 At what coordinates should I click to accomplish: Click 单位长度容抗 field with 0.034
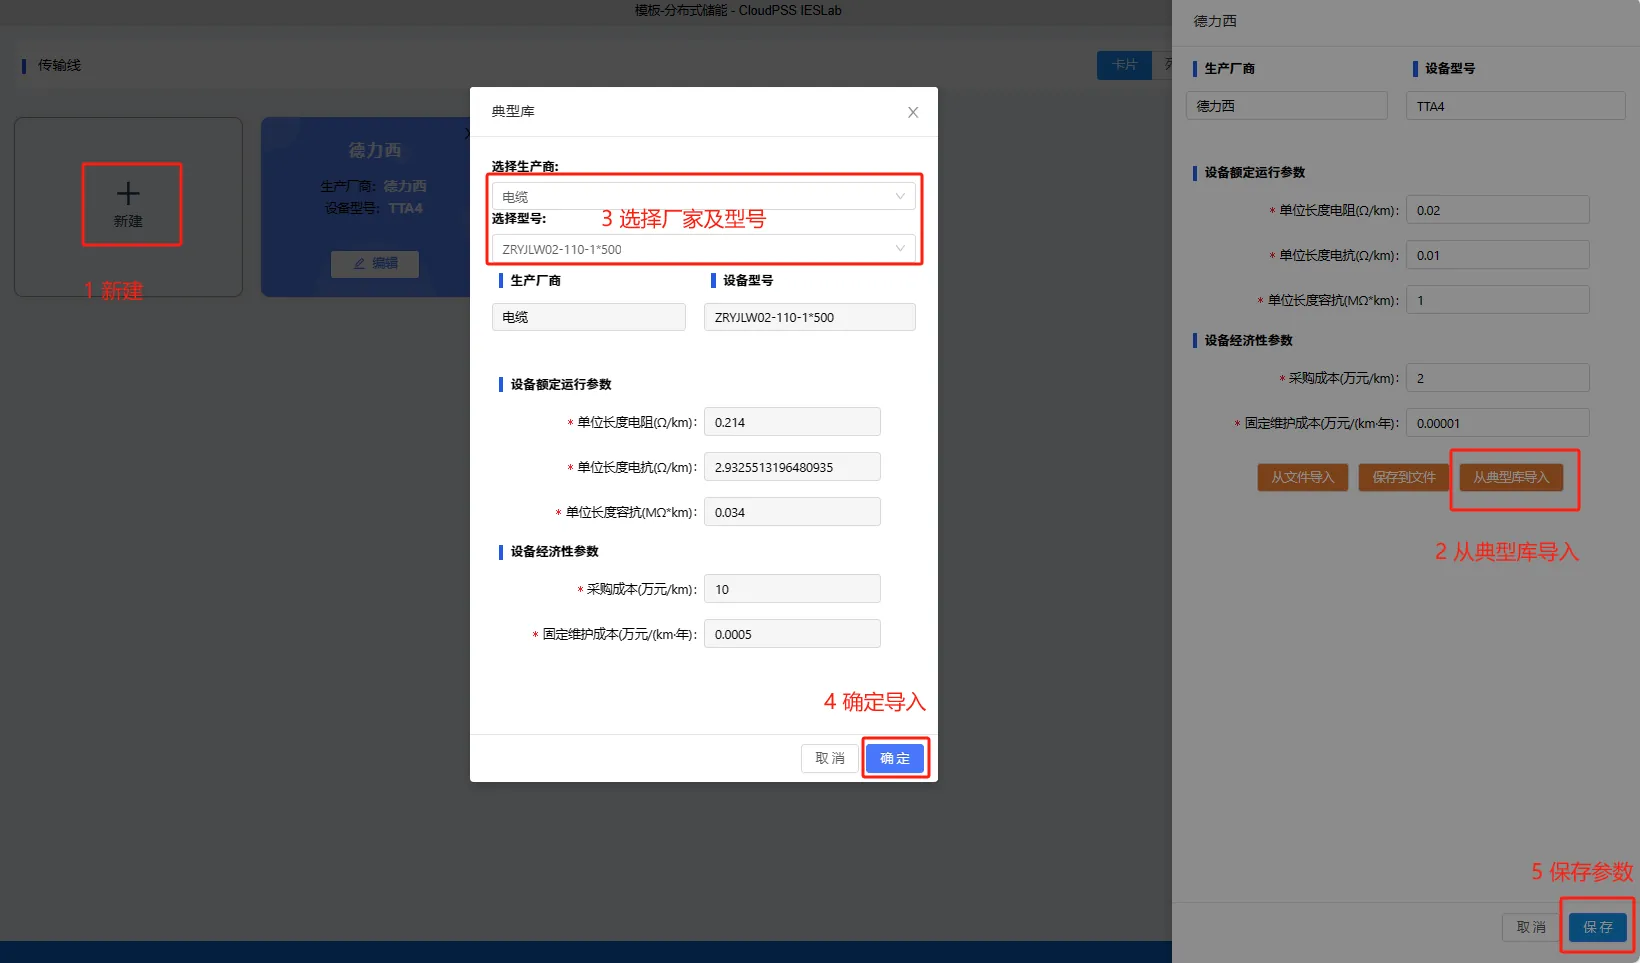792,512
